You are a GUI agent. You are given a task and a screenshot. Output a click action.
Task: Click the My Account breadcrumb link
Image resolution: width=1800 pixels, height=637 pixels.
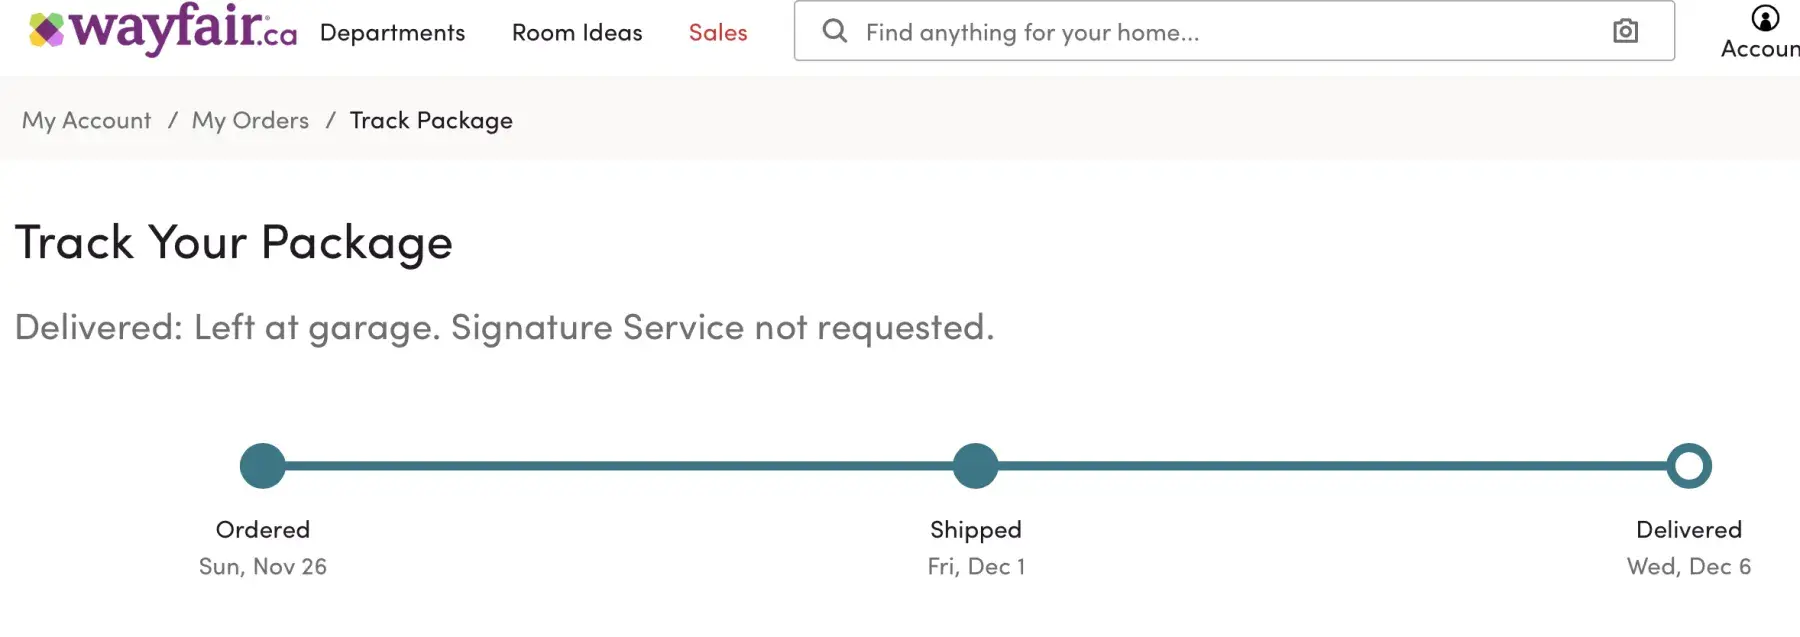[87, 121]
